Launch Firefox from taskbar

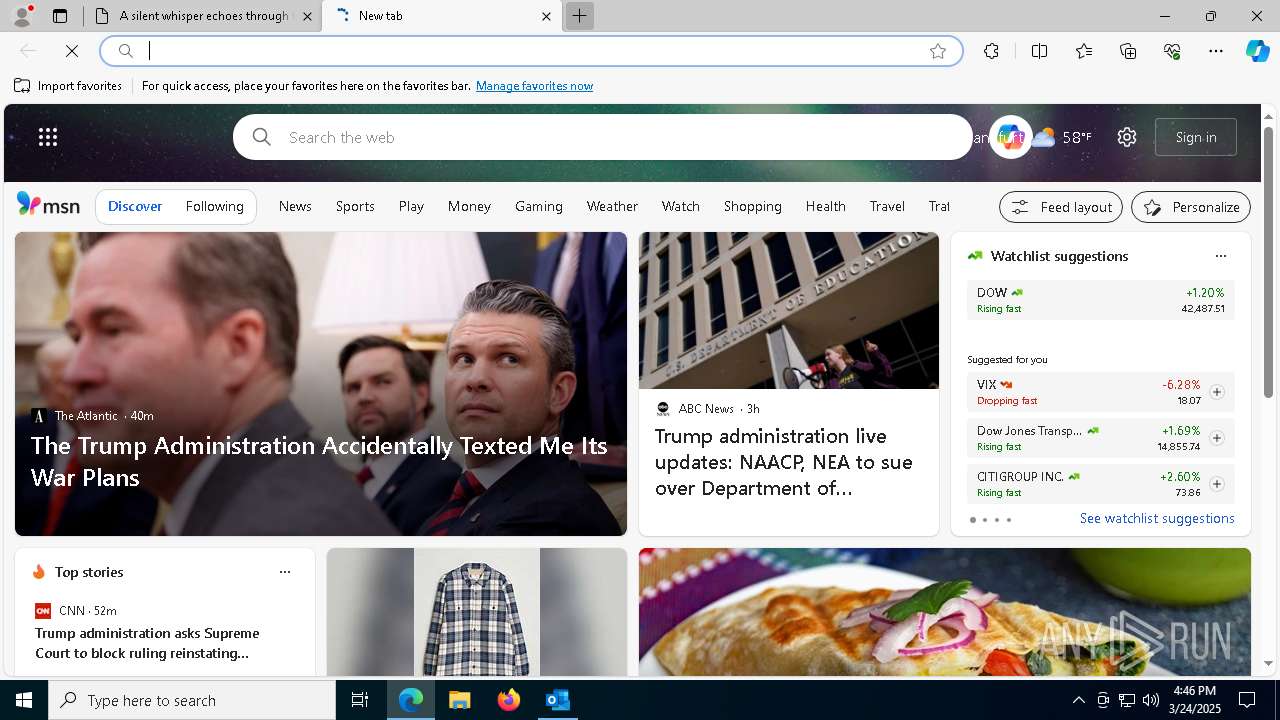click(509, 700)
